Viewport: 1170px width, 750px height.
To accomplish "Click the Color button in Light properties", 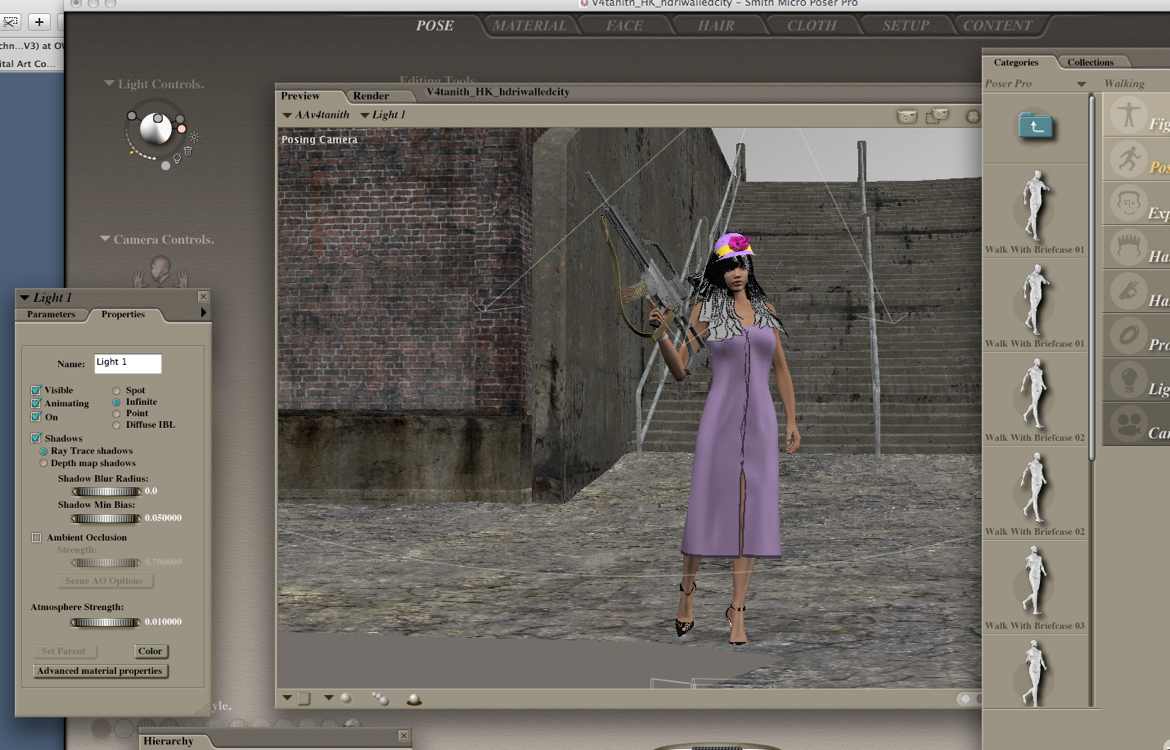I will (x=150, y=651).
